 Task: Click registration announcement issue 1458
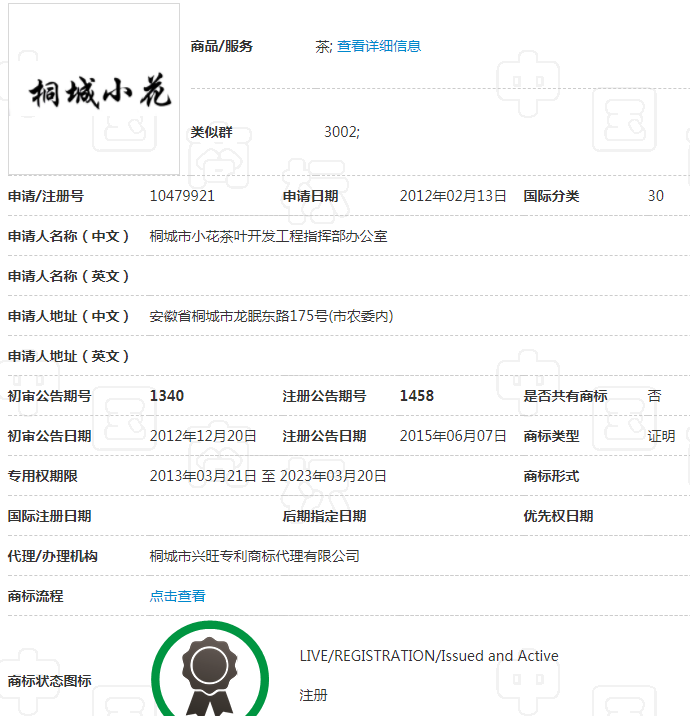click(x=416, y=396)
